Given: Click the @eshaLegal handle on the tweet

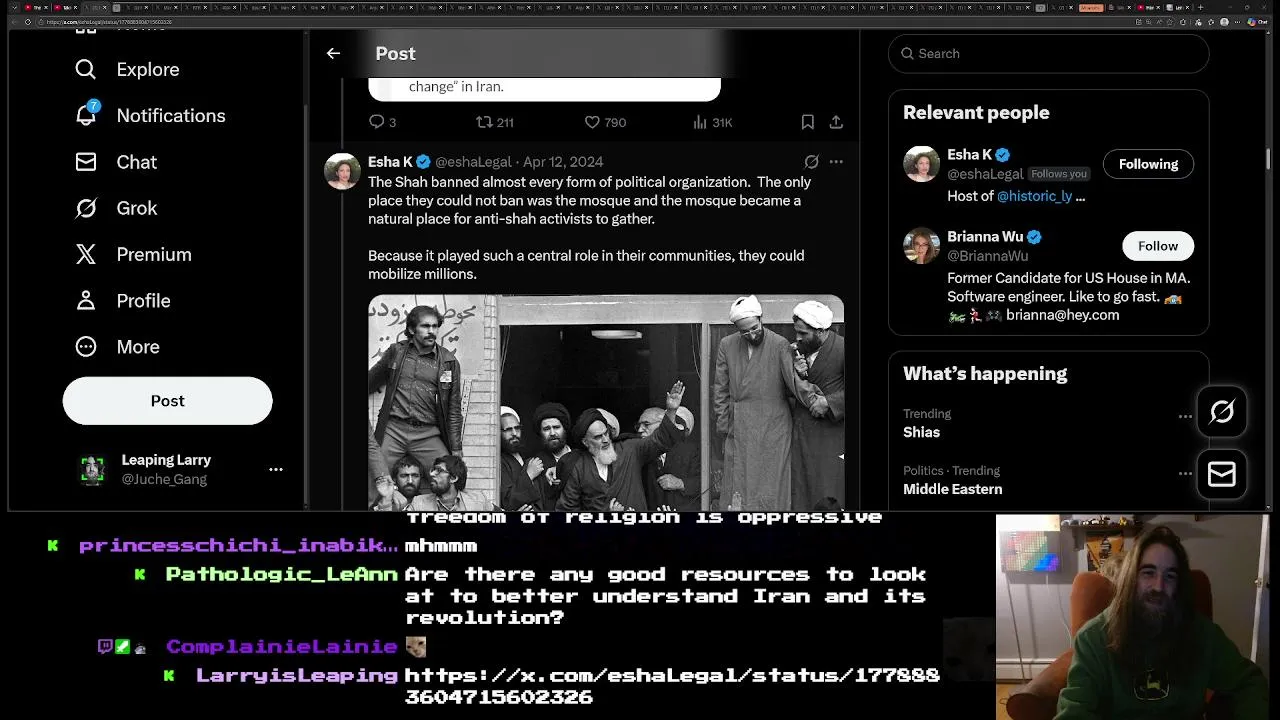Looking at the screenshot, I should click(x=473, y=161).
